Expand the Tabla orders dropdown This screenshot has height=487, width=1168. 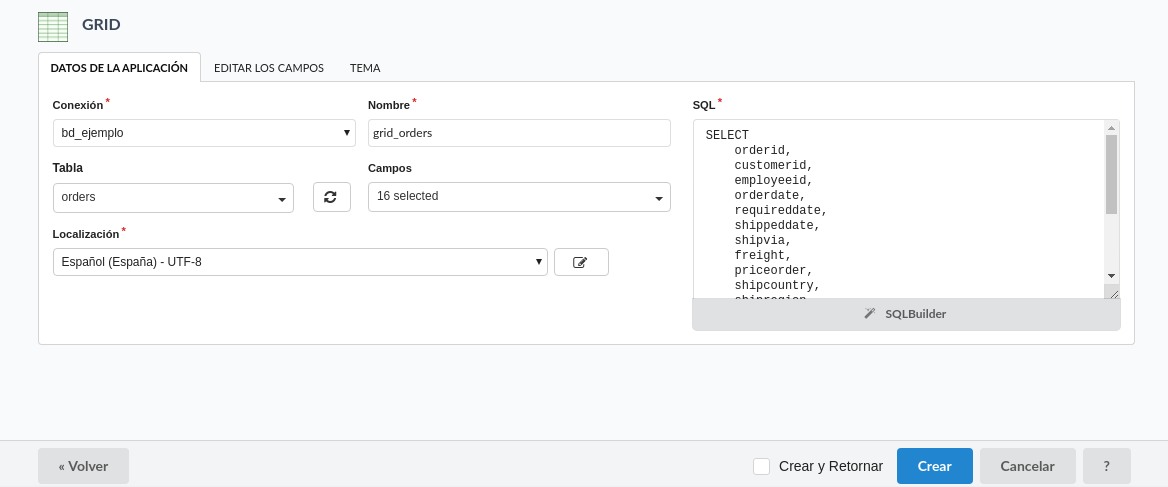pyautogui.click(x=173, y=198)
